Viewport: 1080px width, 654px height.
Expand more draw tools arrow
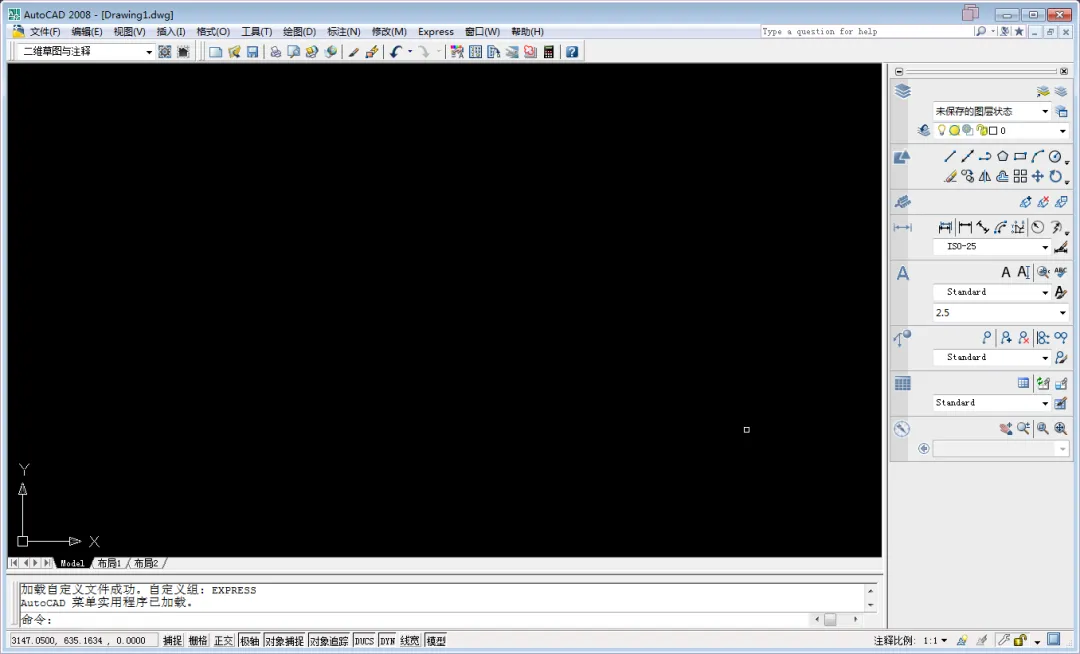point(1067,162)
